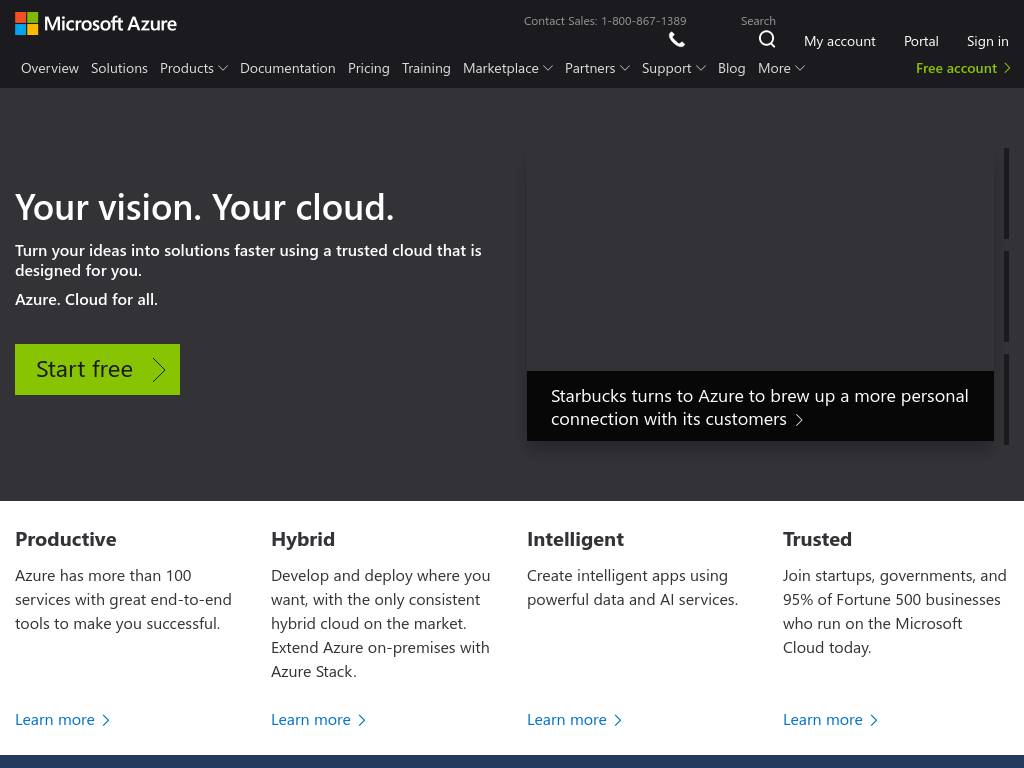Click the Microsoft Azure logo
Image resolution: width=1024 pixels, height=768 pixels.
(96, 23)
